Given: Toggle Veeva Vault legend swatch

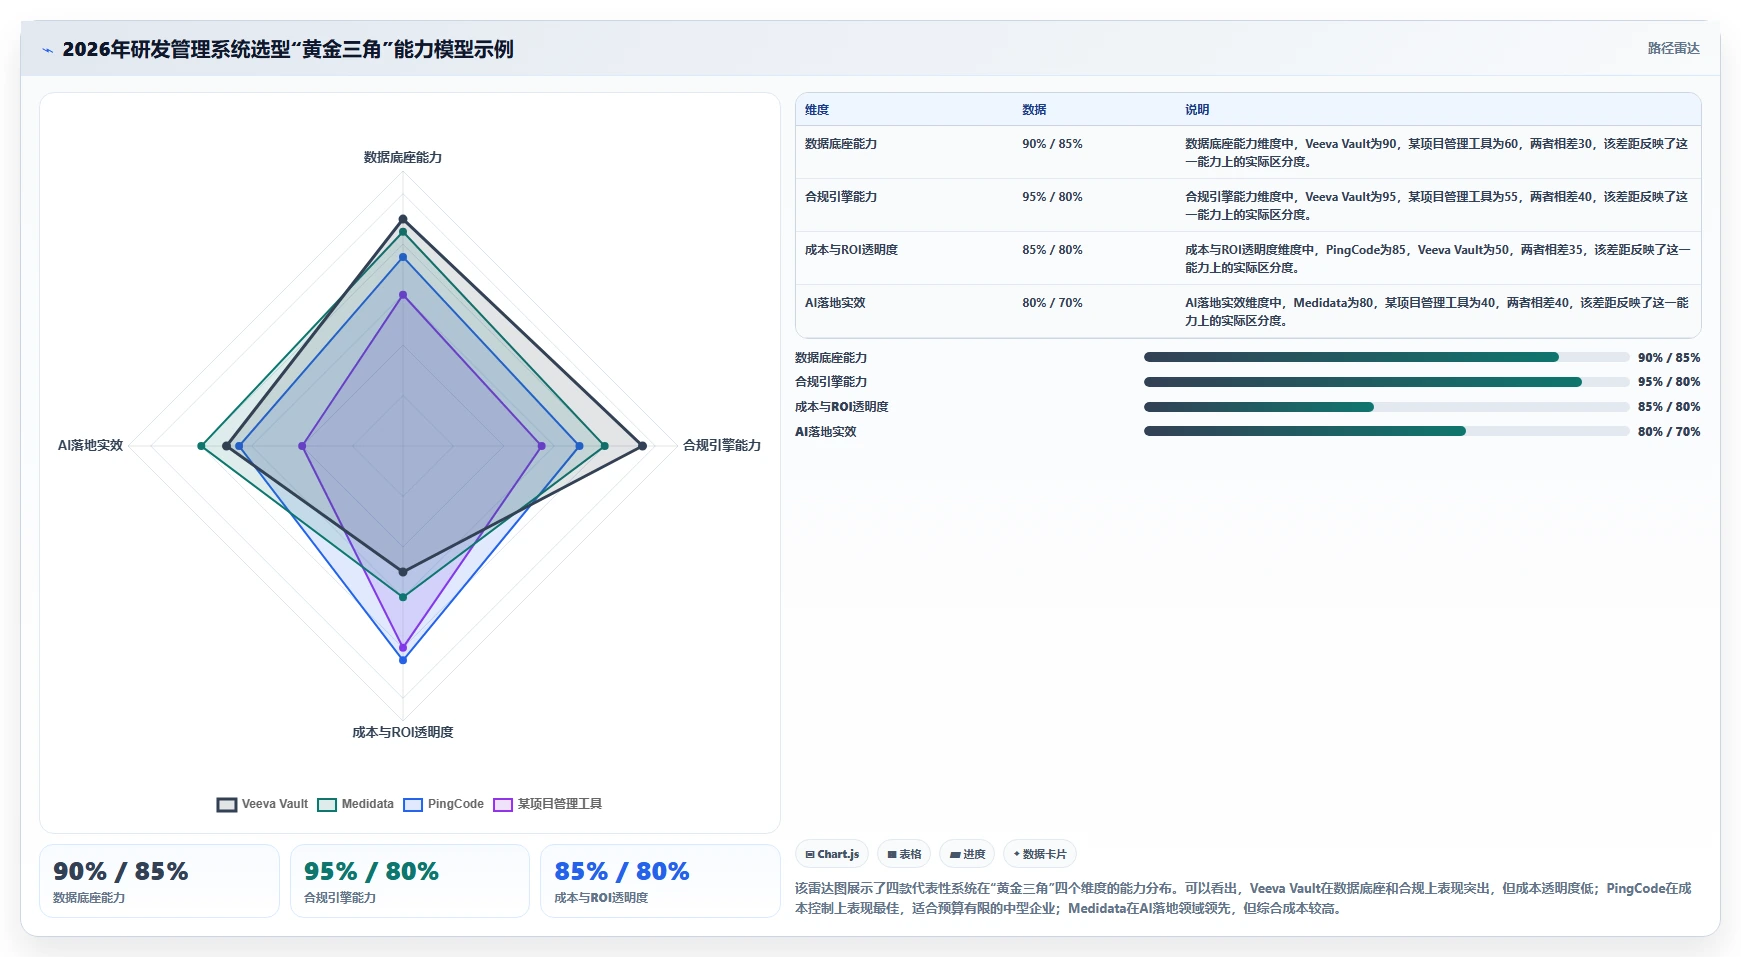Looking at the screenshot, I should pos(227,805).
